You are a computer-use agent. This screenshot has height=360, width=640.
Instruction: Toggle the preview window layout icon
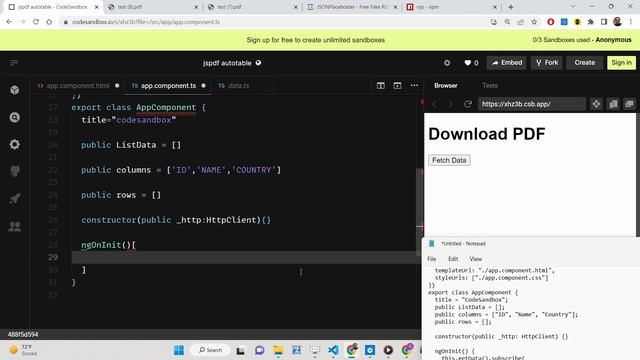click(x=397, y=85)
